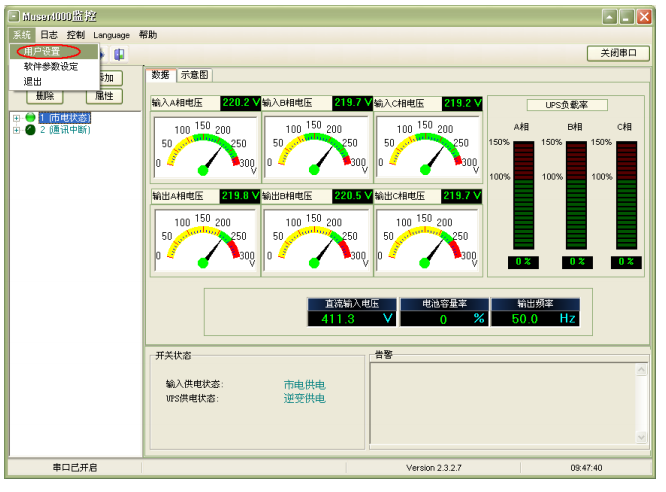Click the toolbar icon right of the dropdown menu

119,54
